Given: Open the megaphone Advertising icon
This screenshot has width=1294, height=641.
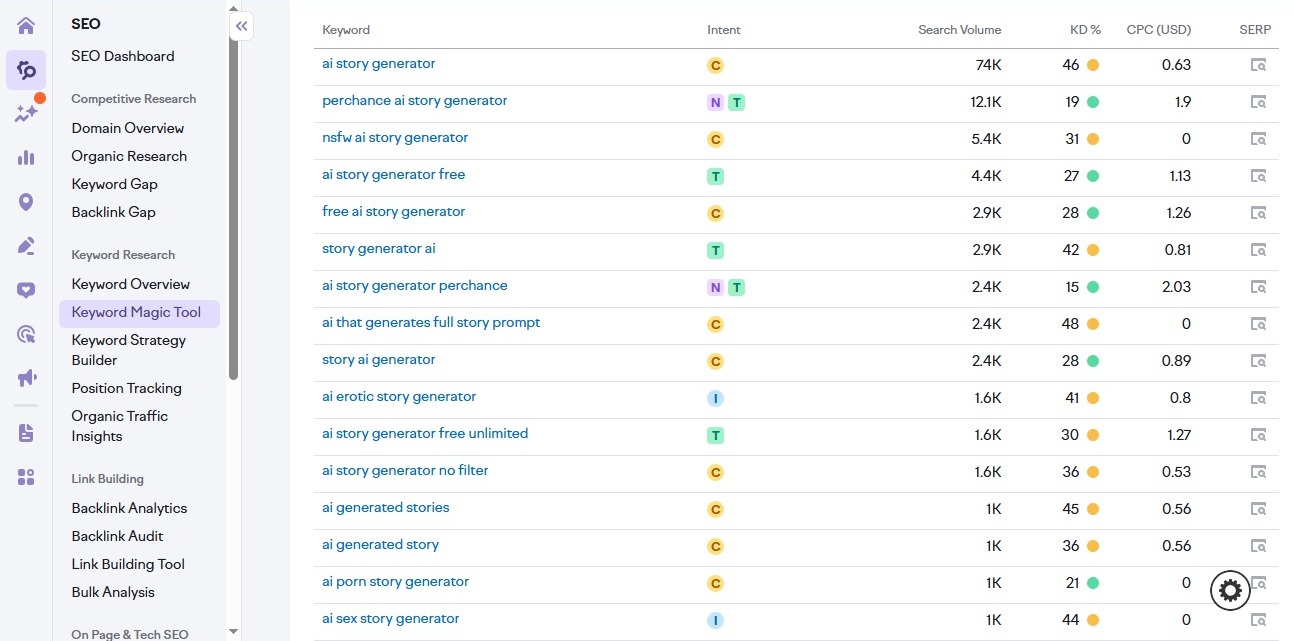Looking at the screenshot, I should [x=26, y=378].
